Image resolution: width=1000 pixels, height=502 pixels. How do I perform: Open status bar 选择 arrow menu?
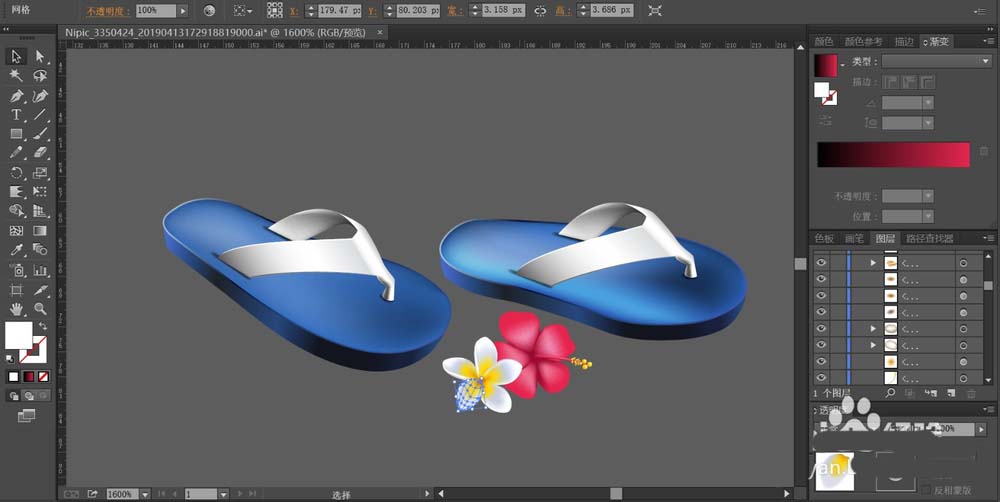tap(427, 494)
